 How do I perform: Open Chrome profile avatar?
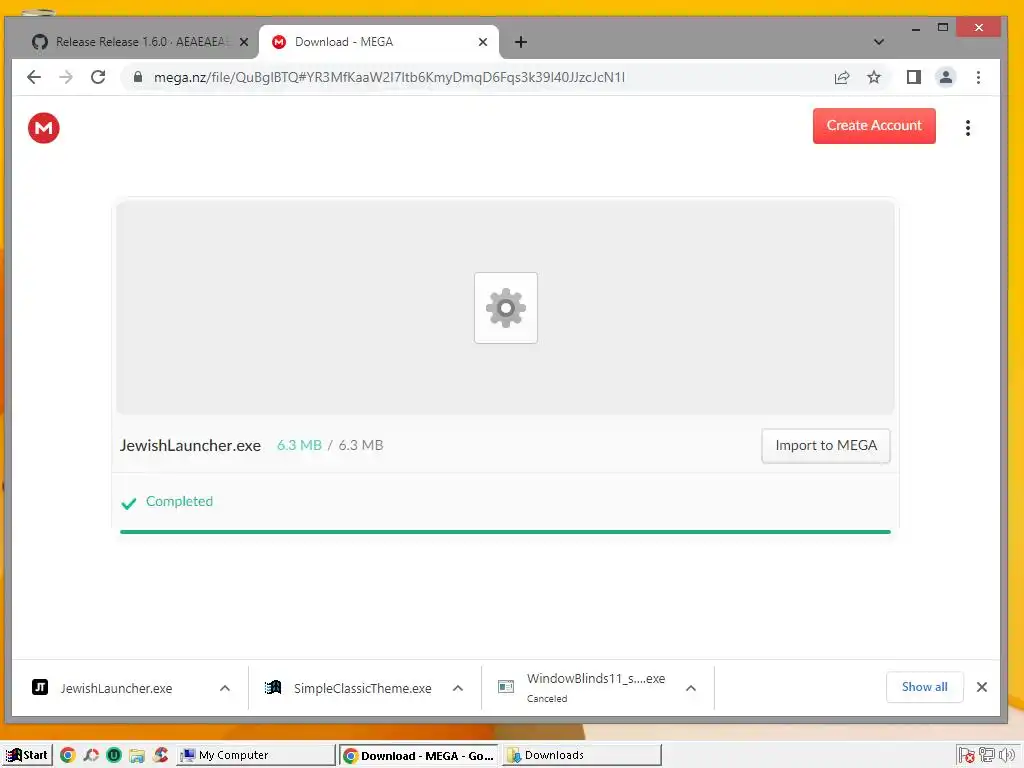946,77
